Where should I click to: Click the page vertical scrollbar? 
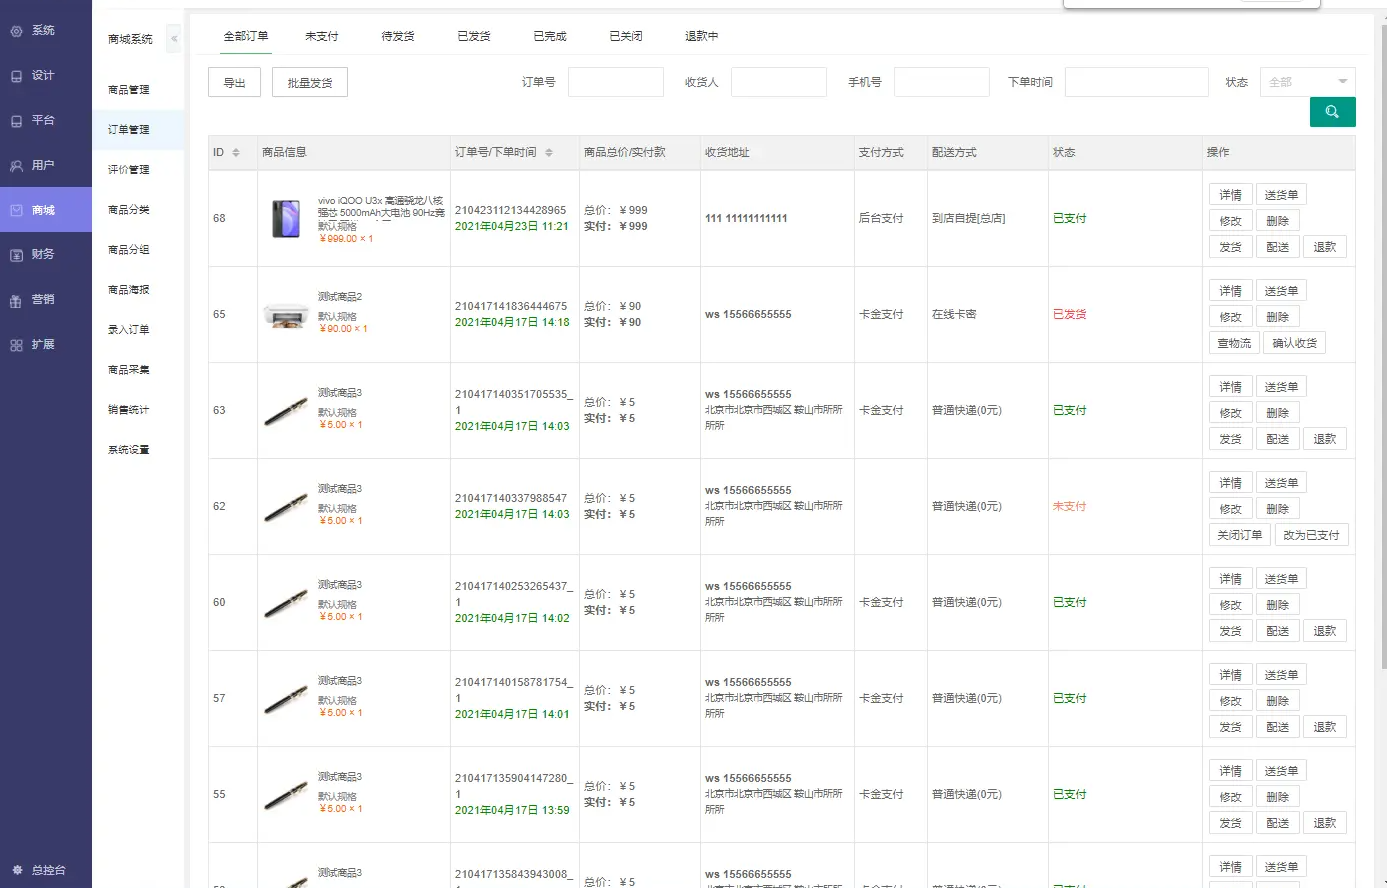(1383, 345)
